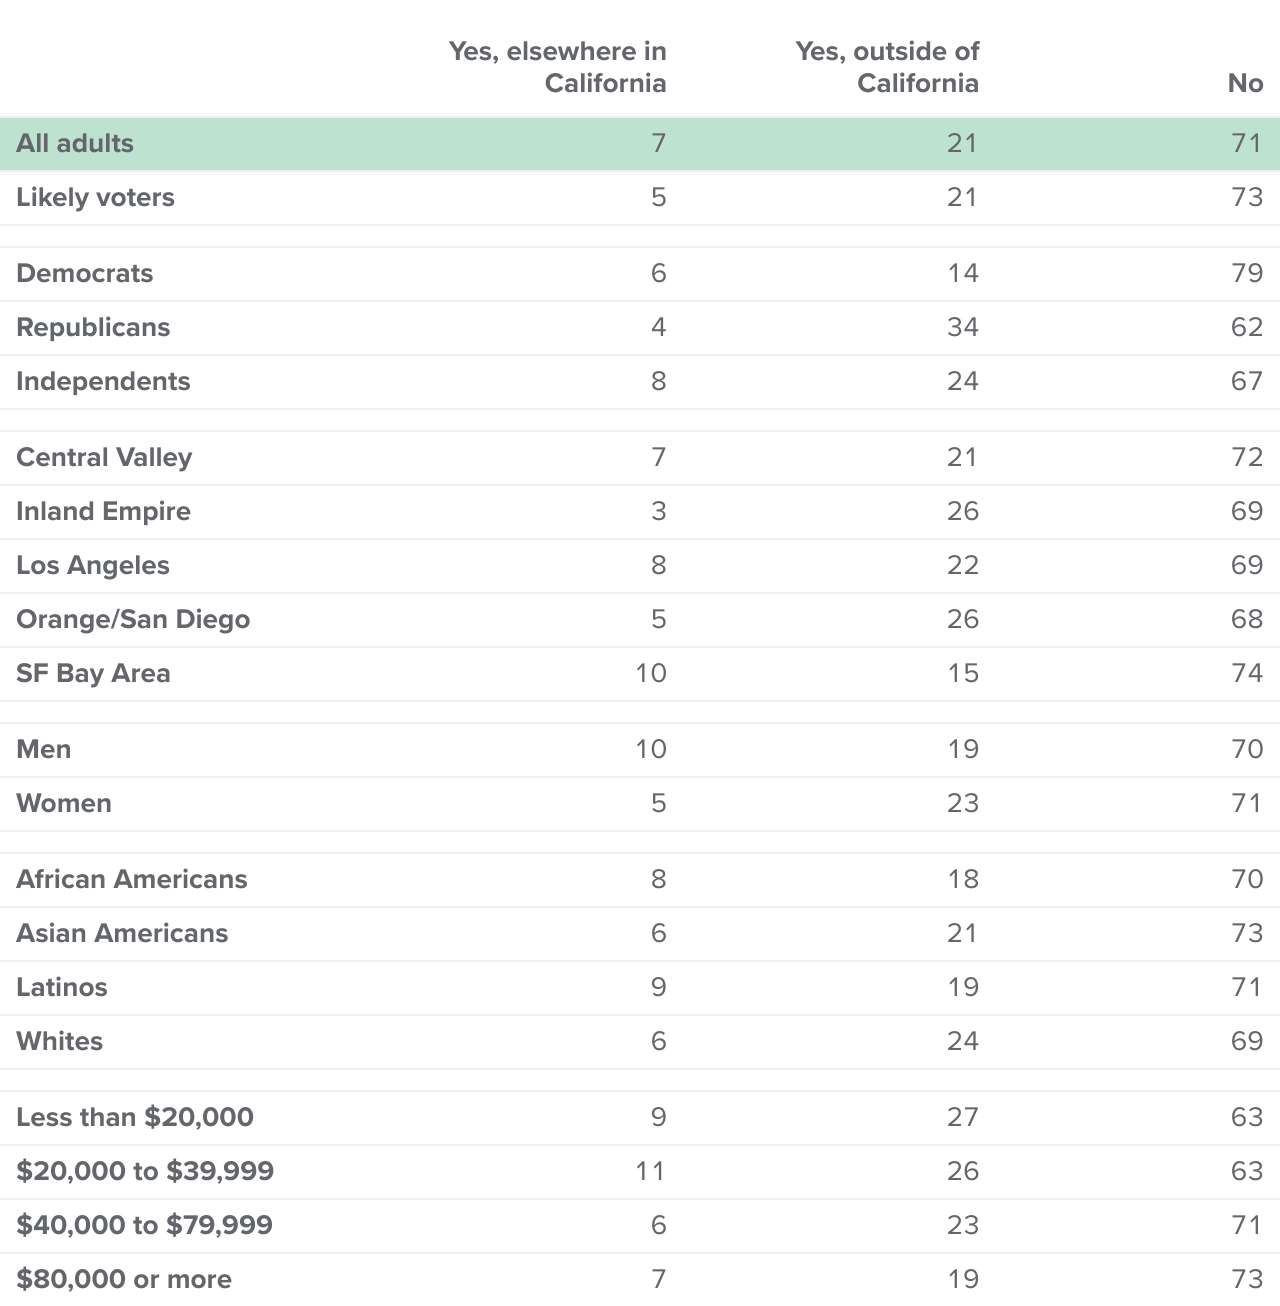Select the $40,000 to $79,999 row label
Viewport: 1280px width, 1306px height.
click(x=144, y=1225)
